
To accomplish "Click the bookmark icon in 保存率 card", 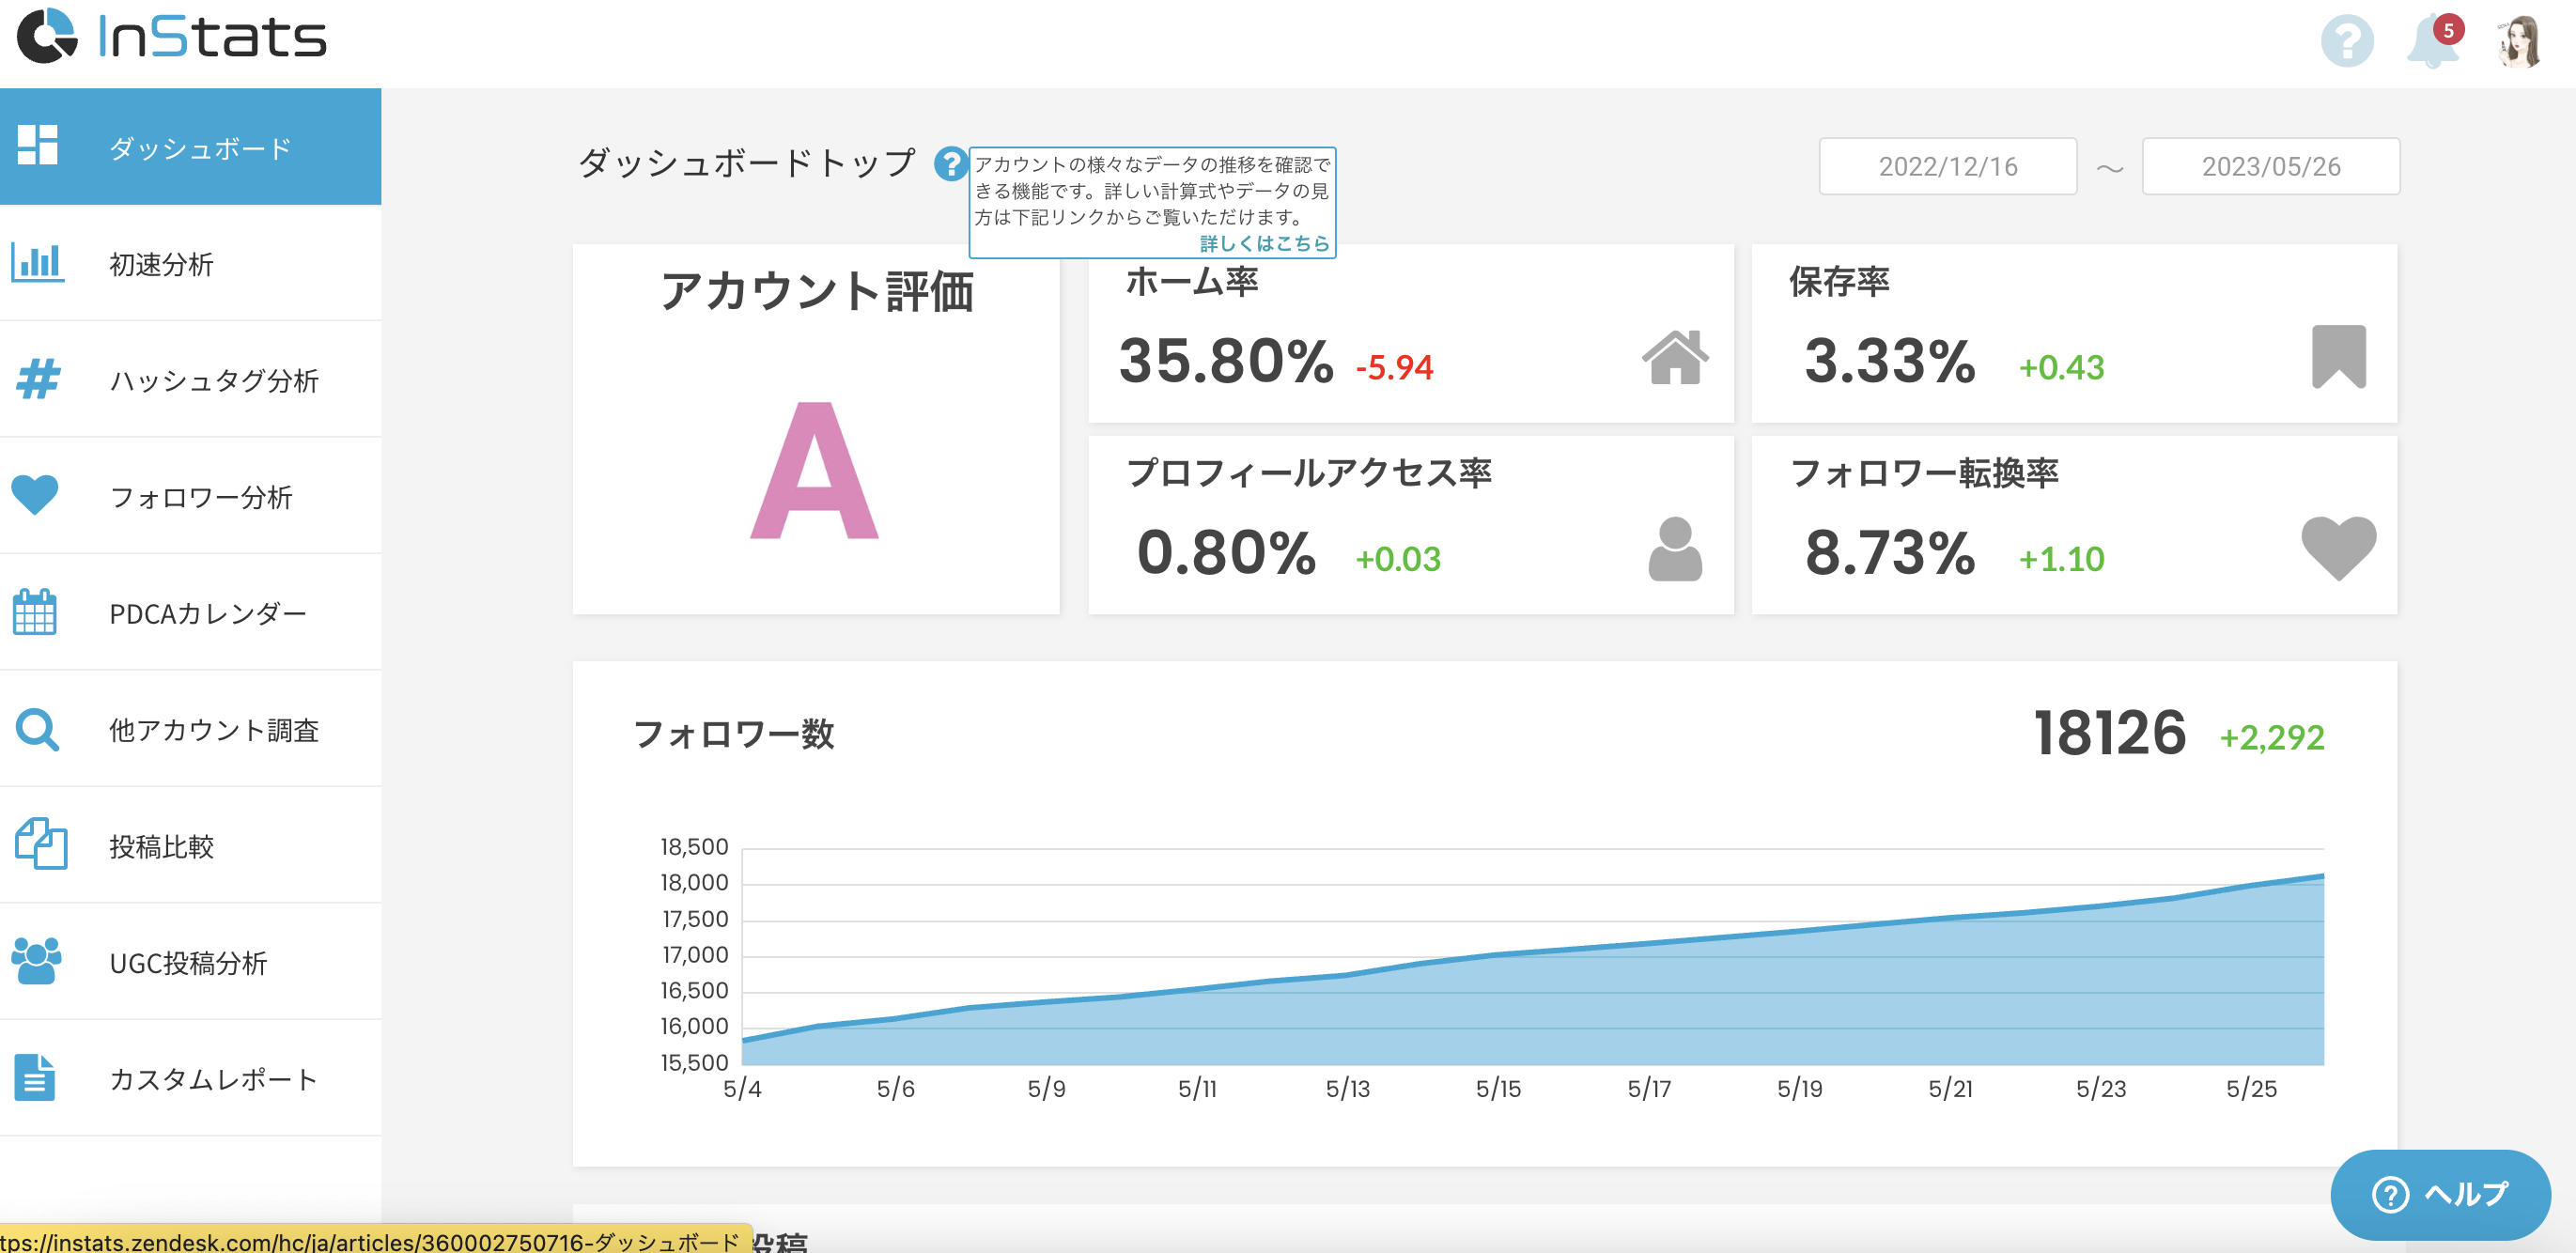I will coord(2338,357).
